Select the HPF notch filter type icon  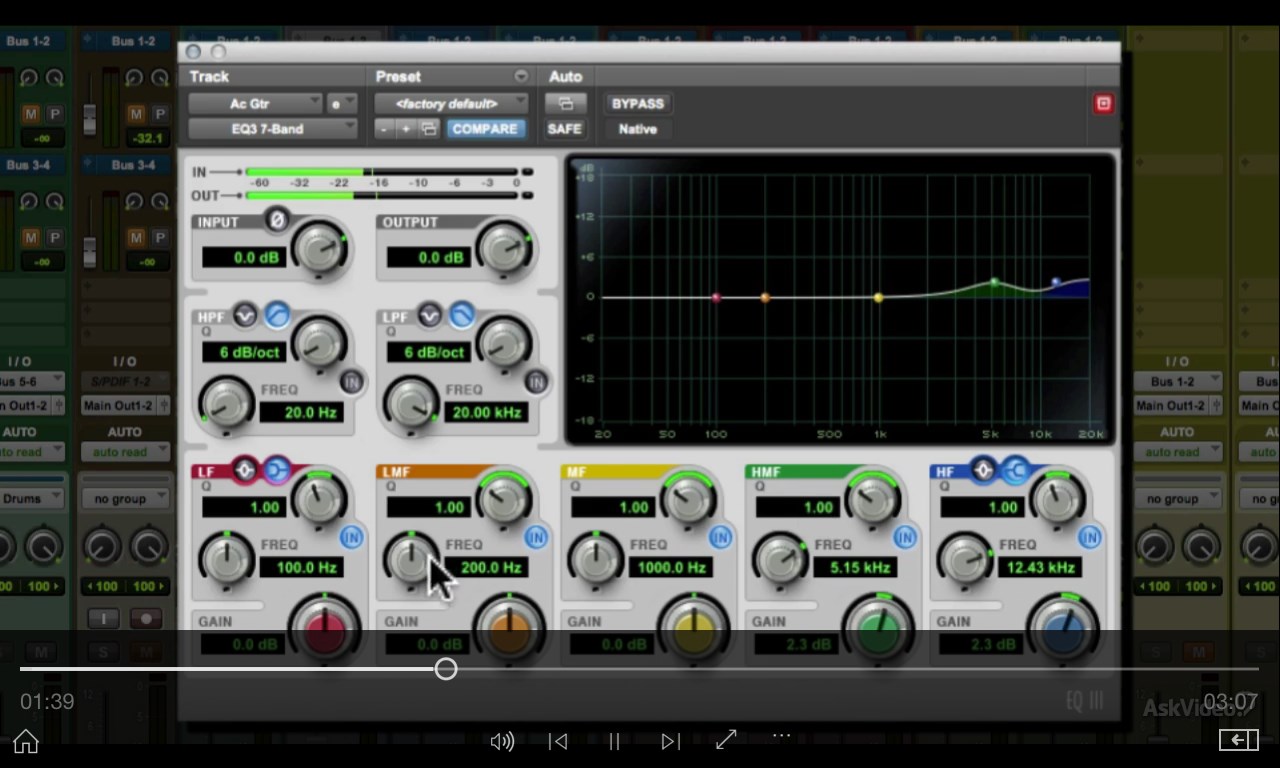point(245,316)
